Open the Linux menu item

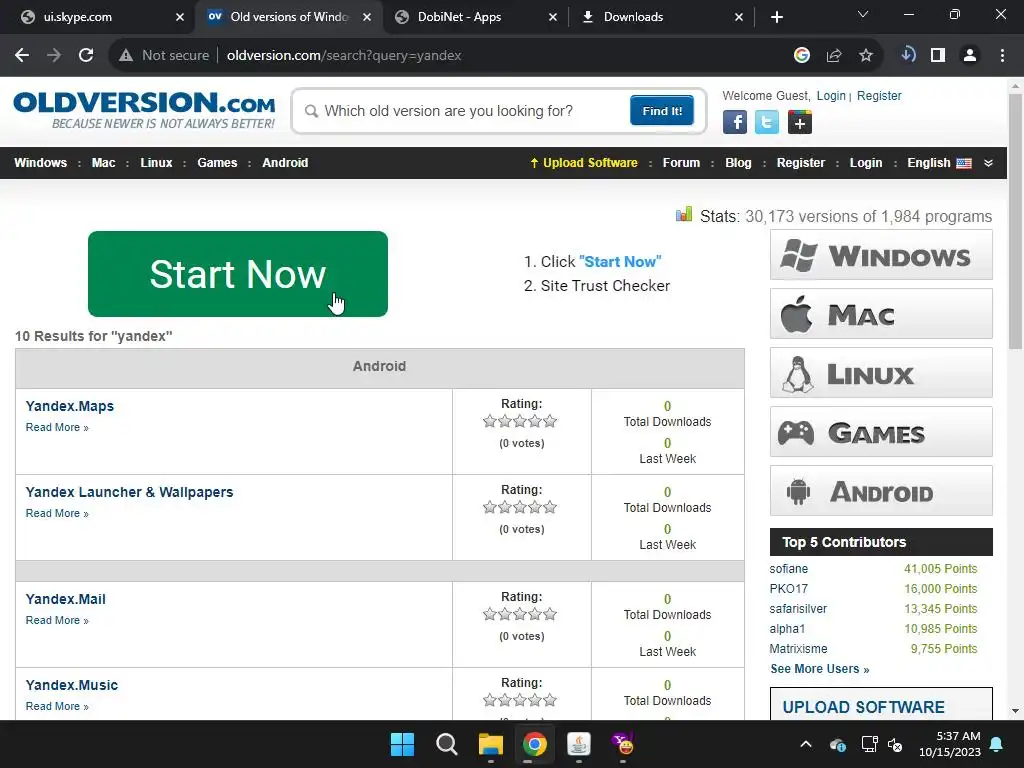[x=156, y=163]
